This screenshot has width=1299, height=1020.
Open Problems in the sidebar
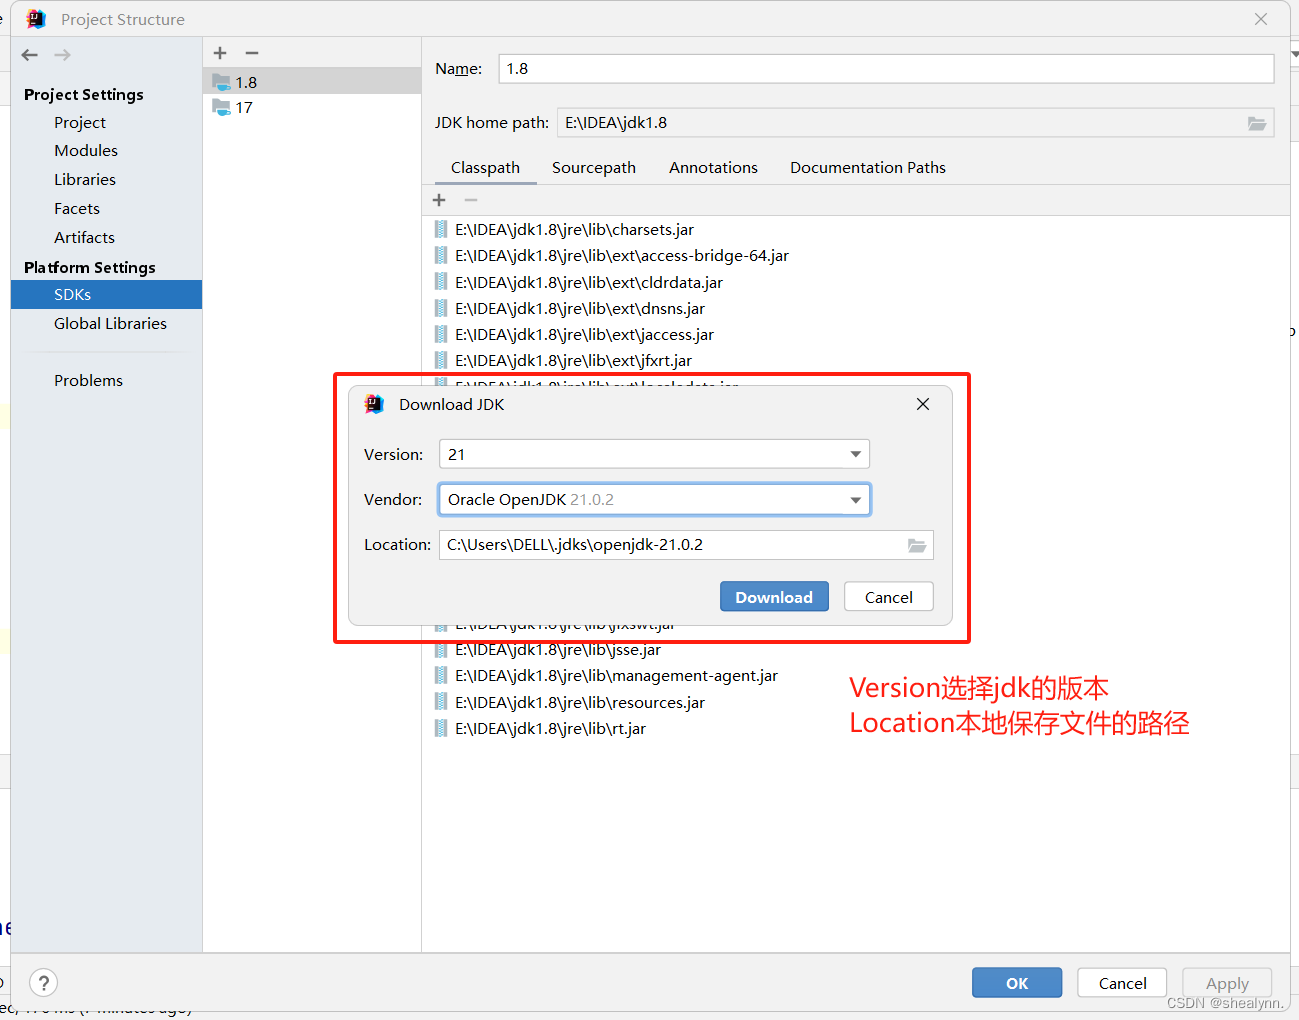point(88,381)
